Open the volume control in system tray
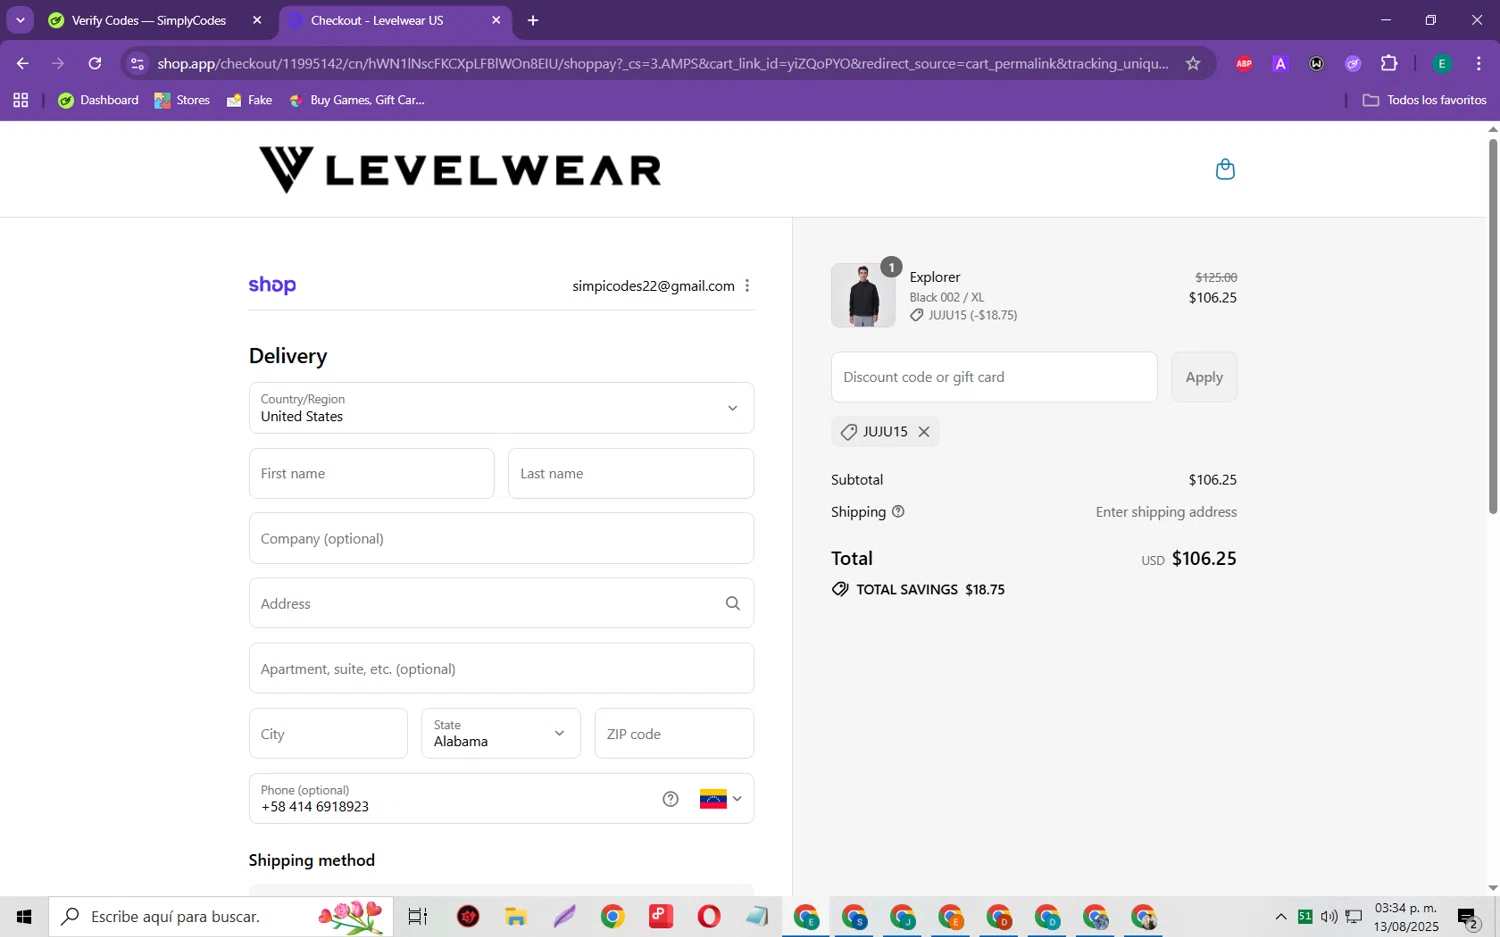Image resolution: width=1500 pixels, height=937 pixels. click(1328, 916)
